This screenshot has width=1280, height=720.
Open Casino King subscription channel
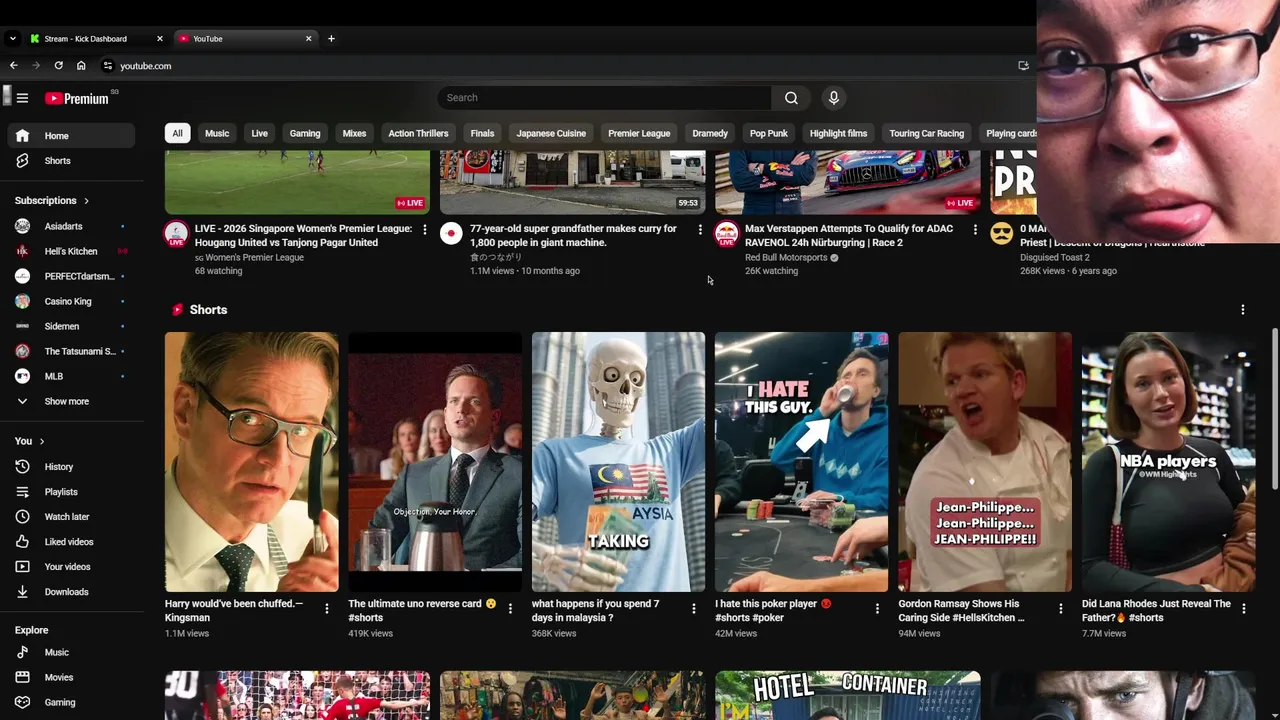(x=71, y=301)
